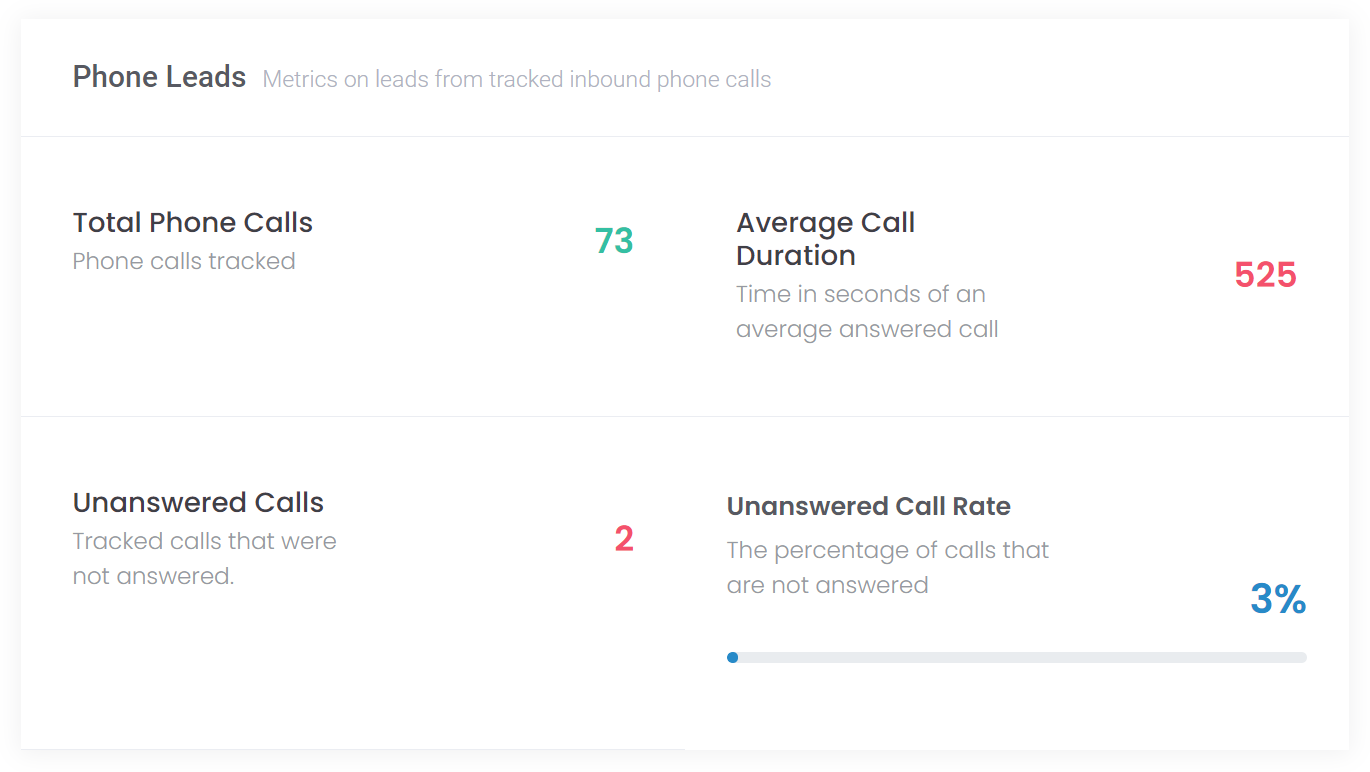Click the Unanswered Call Rate card area

click(1017, 583)
